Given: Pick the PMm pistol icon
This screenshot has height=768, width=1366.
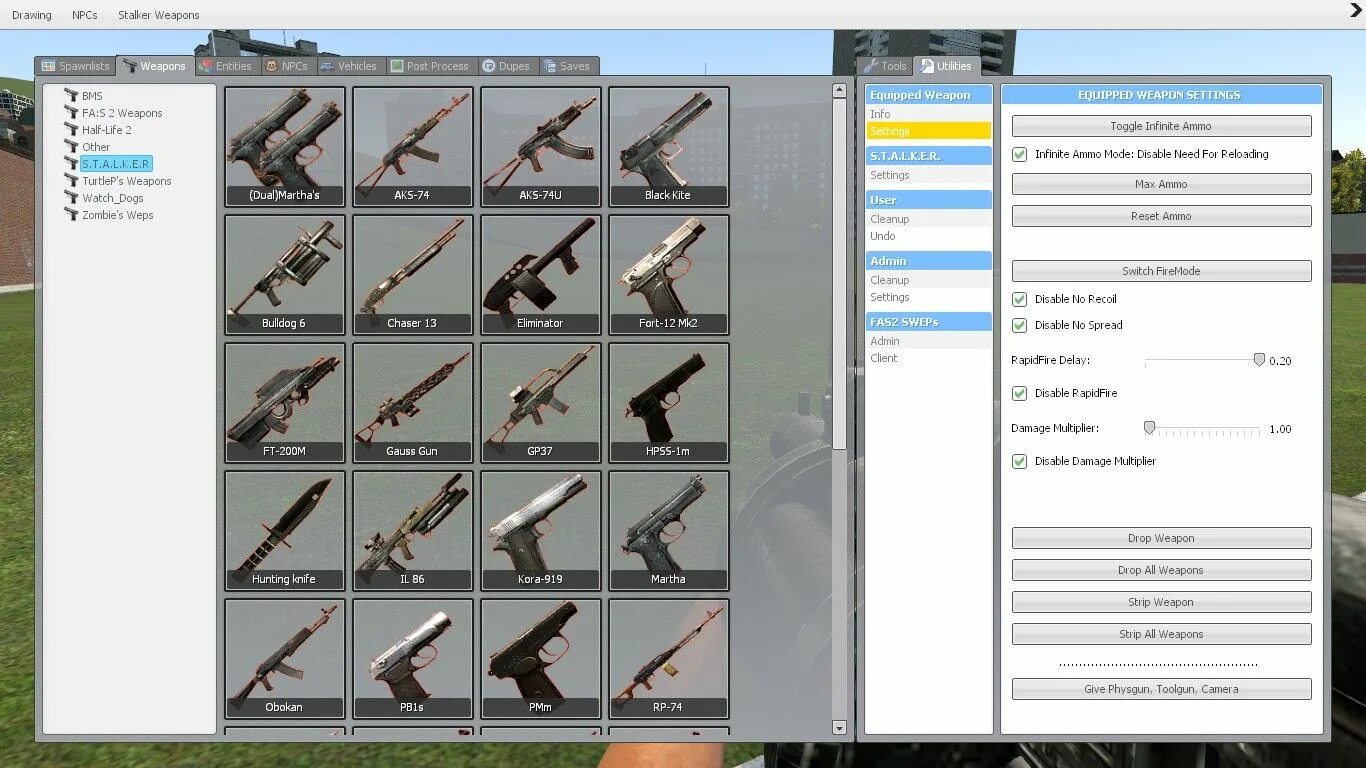Looking at the screenshot, I should coord(541,658).
